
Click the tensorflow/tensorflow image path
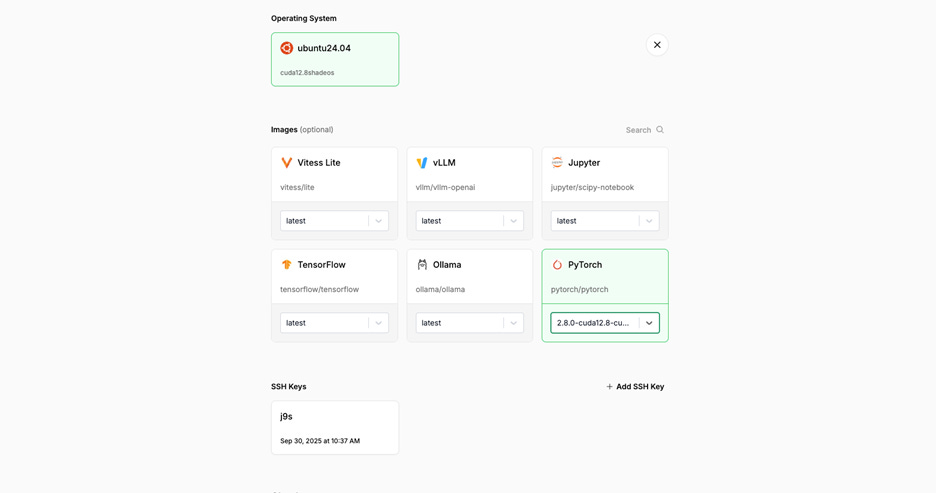pos(319,289)
